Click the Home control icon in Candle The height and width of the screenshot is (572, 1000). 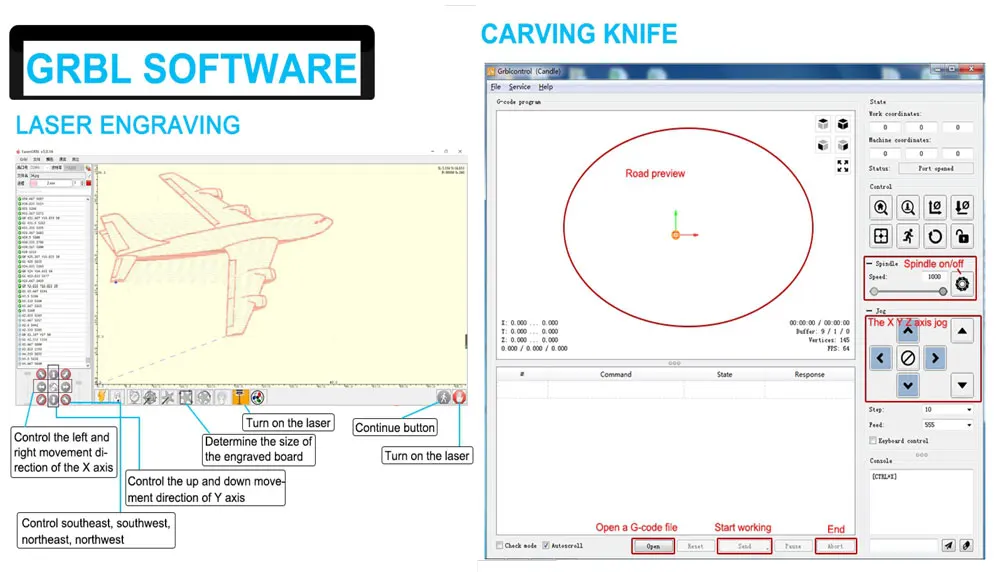(x=881, y=207)
